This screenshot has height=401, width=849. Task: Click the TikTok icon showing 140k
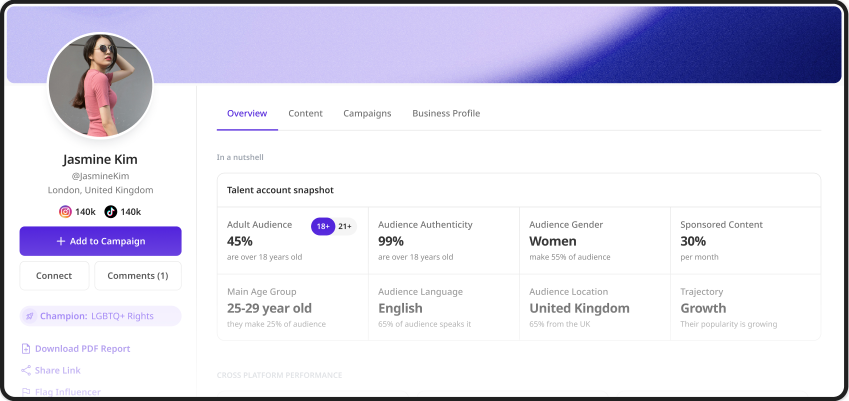[x=110, y=211]
